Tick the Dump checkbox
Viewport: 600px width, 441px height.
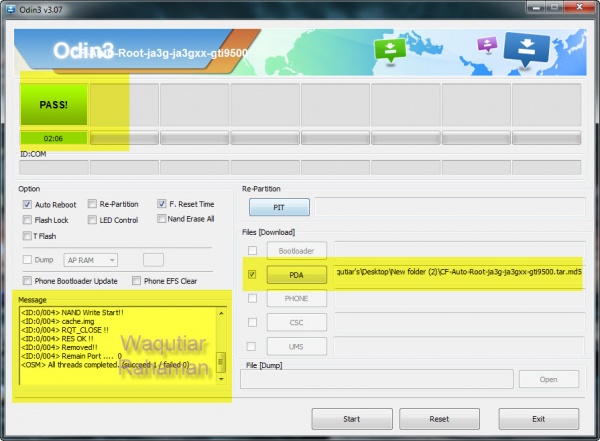[x=27, y=260]
